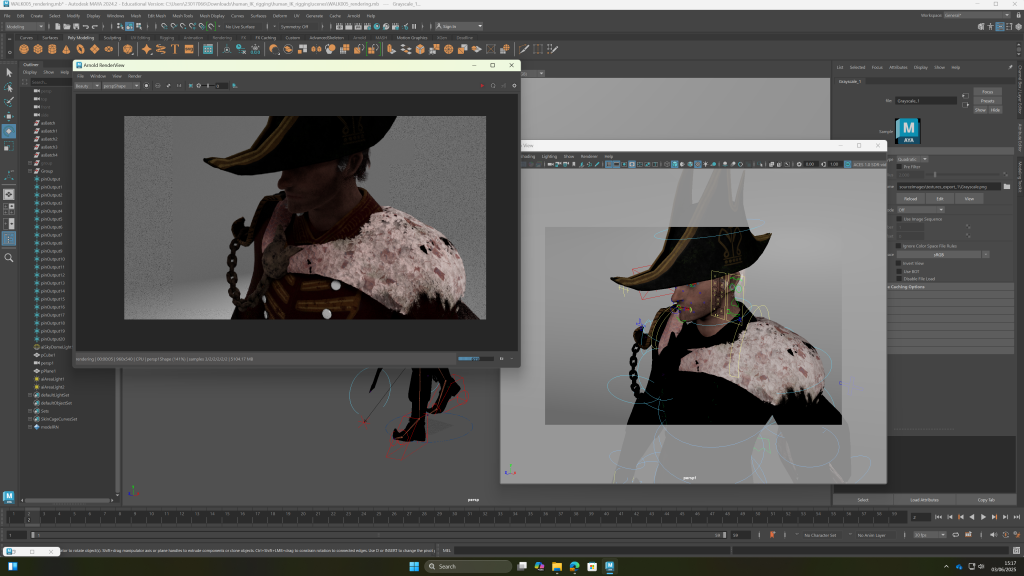The image size is (1024, 576).
Task: Click the Reload button for texture file
Action: 910,199
